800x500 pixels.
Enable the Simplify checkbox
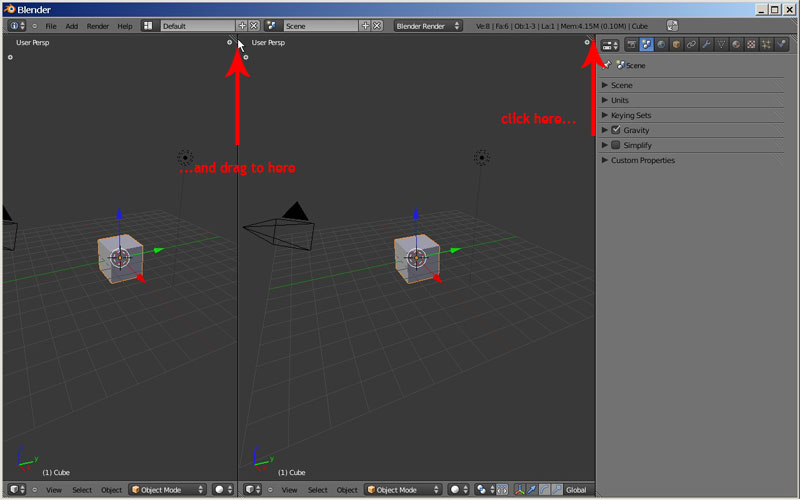(x=616, y=145)
